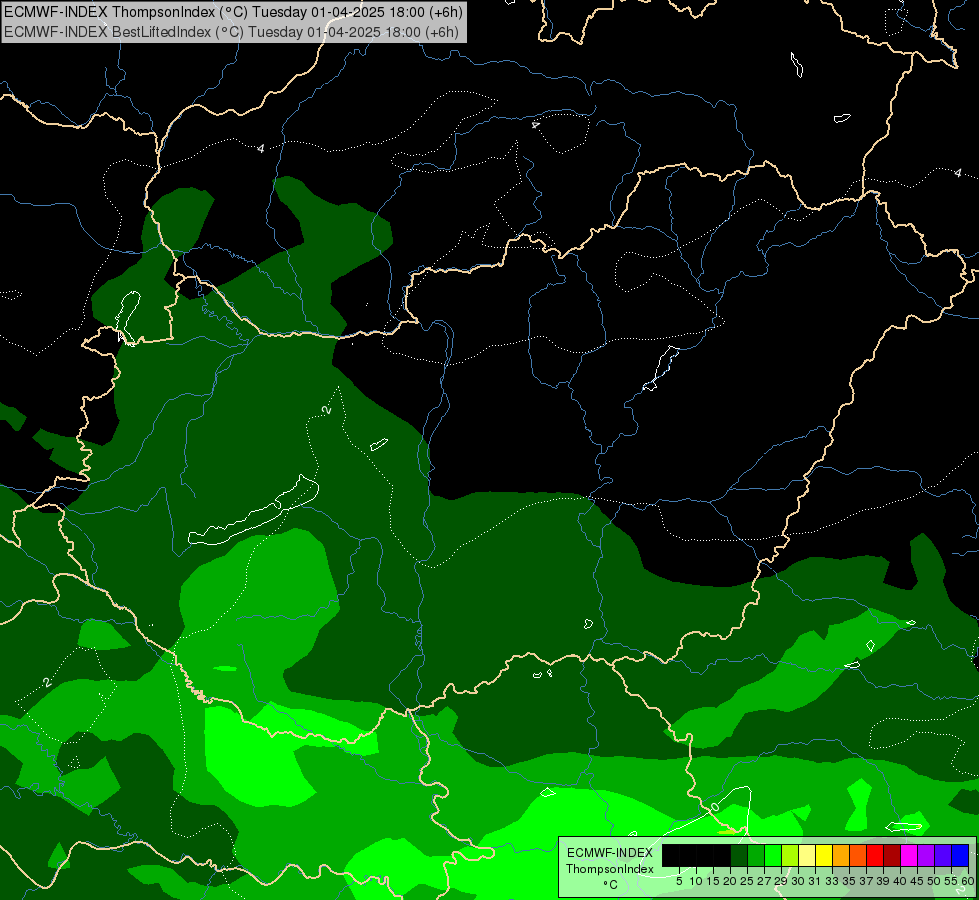Viewport: 979px width, 900px height.
Task: Click the legend tick label 40
Action: [900, 881]
